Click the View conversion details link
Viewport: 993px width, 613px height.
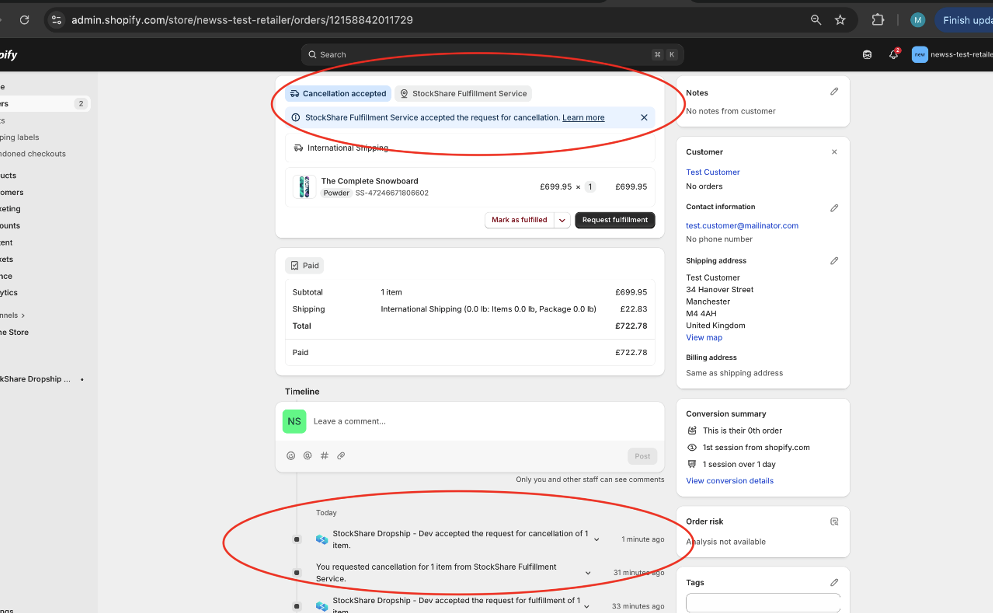pos(729,481)
